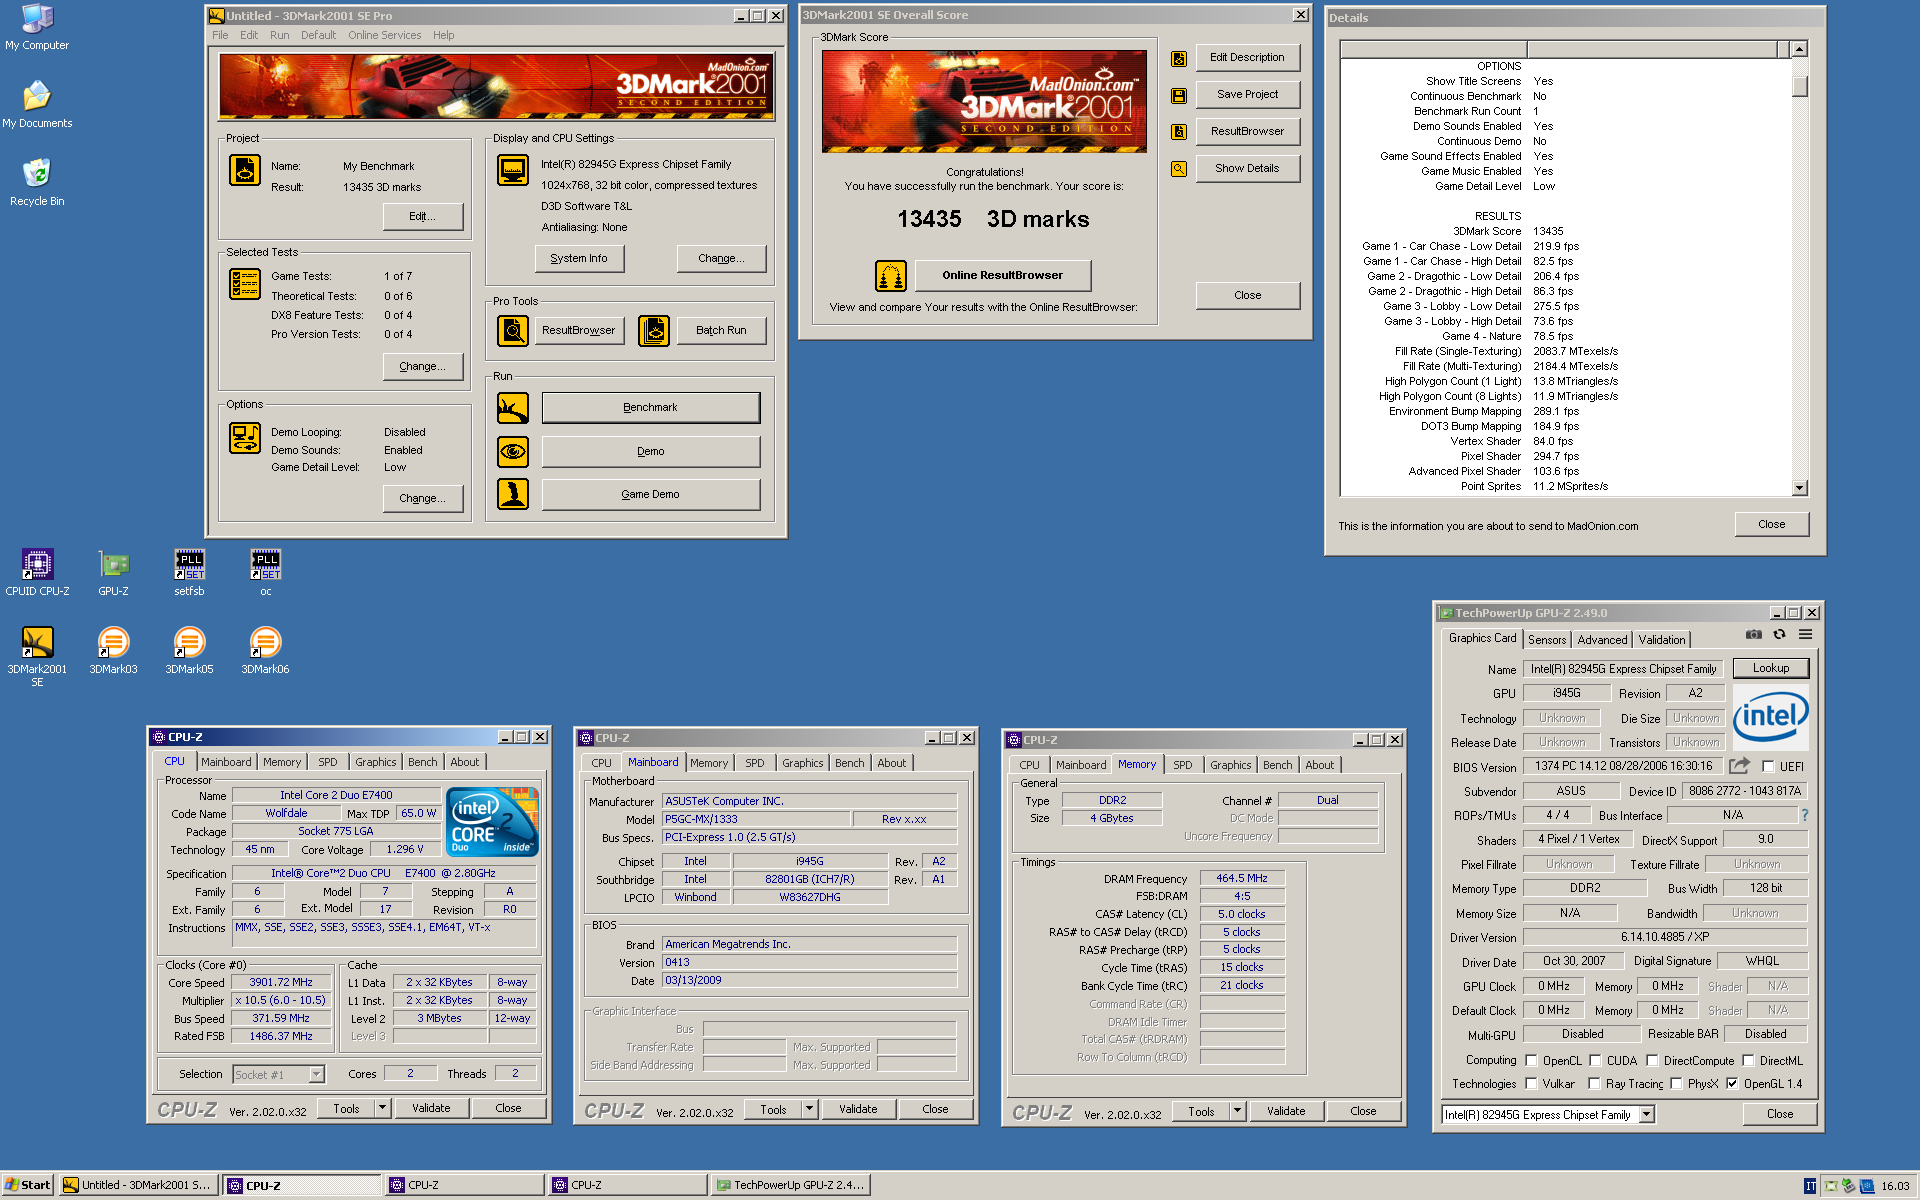Click the Game Demo icon
The image size is (1920, 1200).
point(513,494)
